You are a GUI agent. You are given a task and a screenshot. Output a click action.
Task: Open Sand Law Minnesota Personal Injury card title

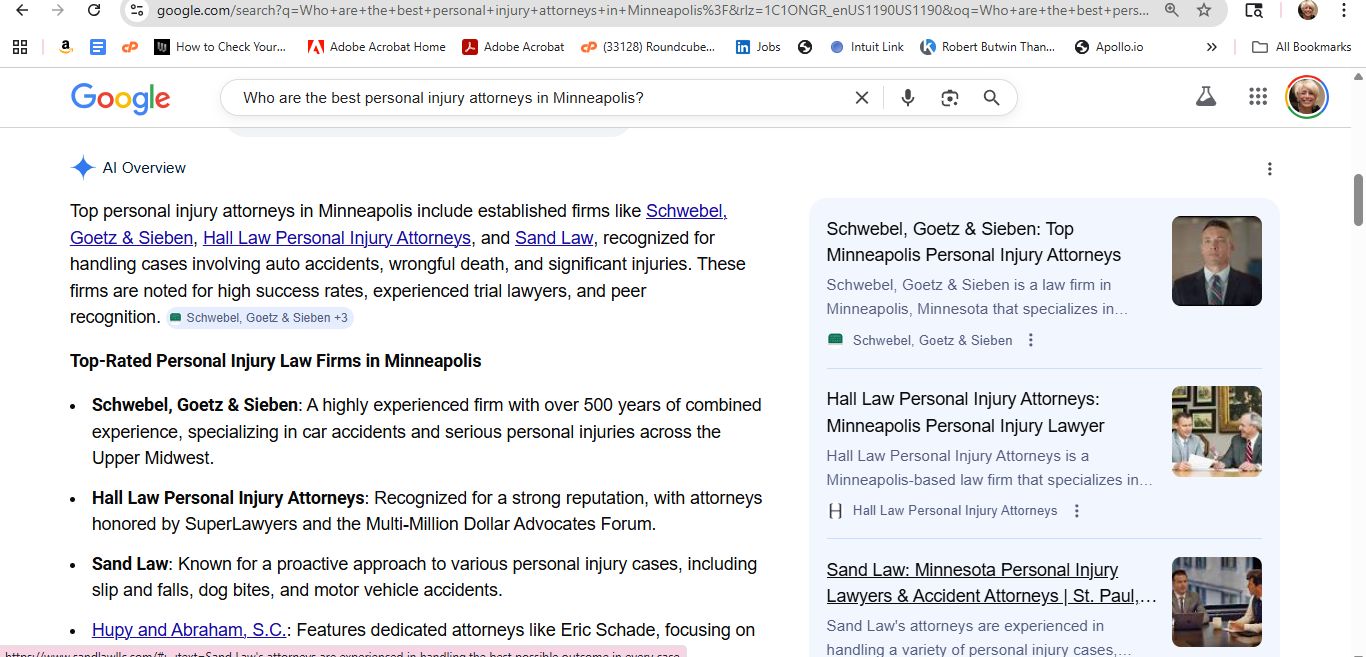click(991, 583)
